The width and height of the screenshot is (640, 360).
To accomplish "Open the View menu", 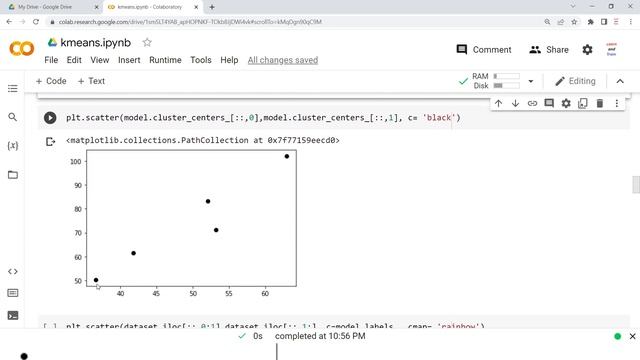I will tap(100, 60).
